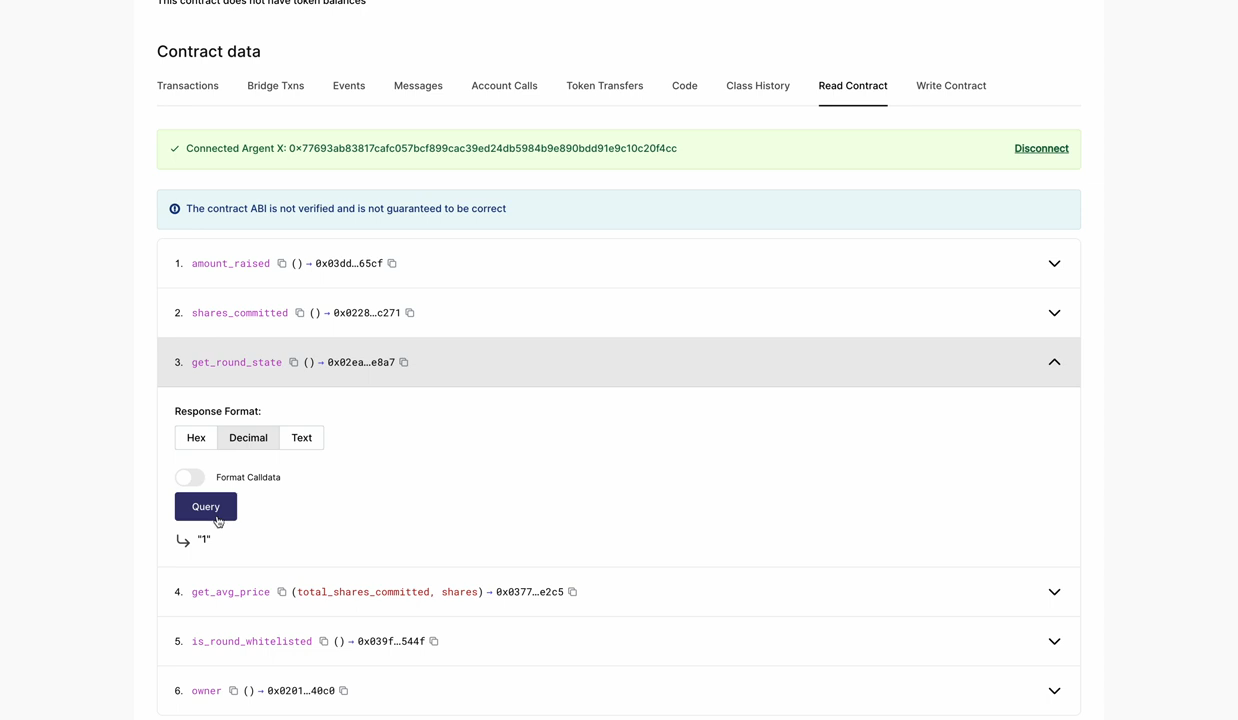The width and height of the screenshot is (1238, 720).
Task: Click the connected Argent X wallet address
Action: [483, 149]
